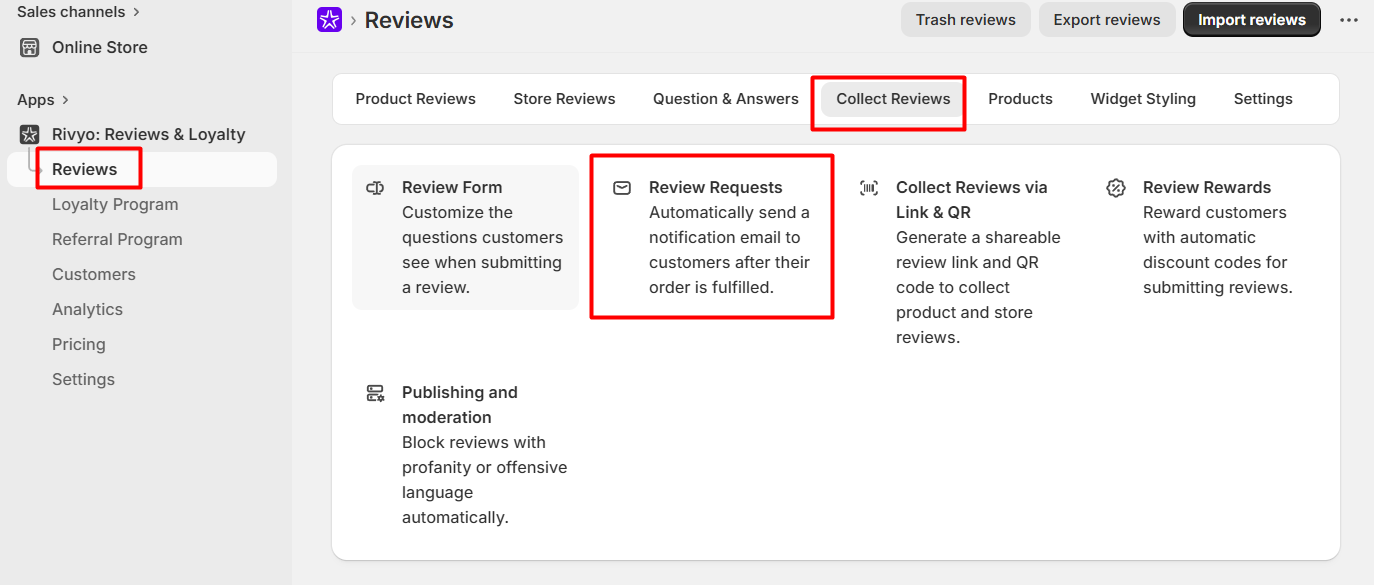Expand the Apps section chevron

tap(66, 100)
